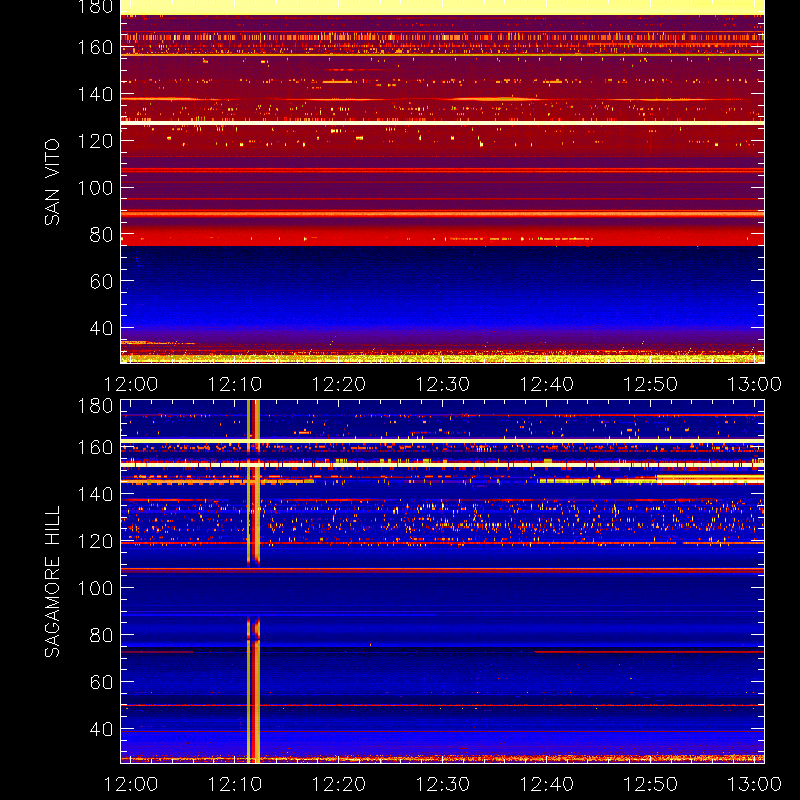Pick the 100 frequency label on San Vito axis
This screenshot has height=800, width=800.
point(95,188)
